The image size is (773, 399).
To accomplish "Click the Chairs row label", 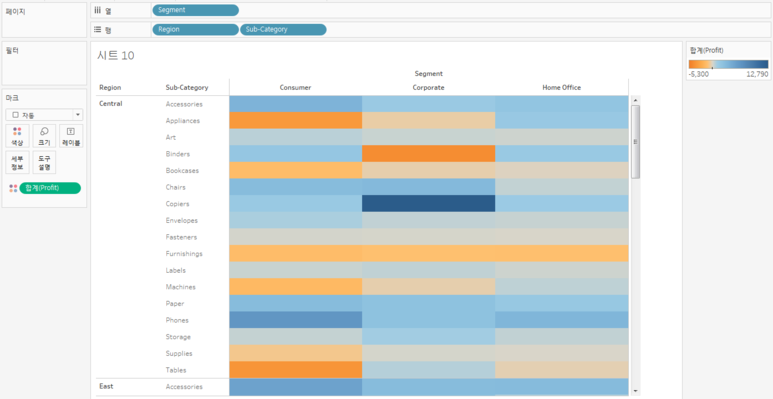I will [176, 187].
